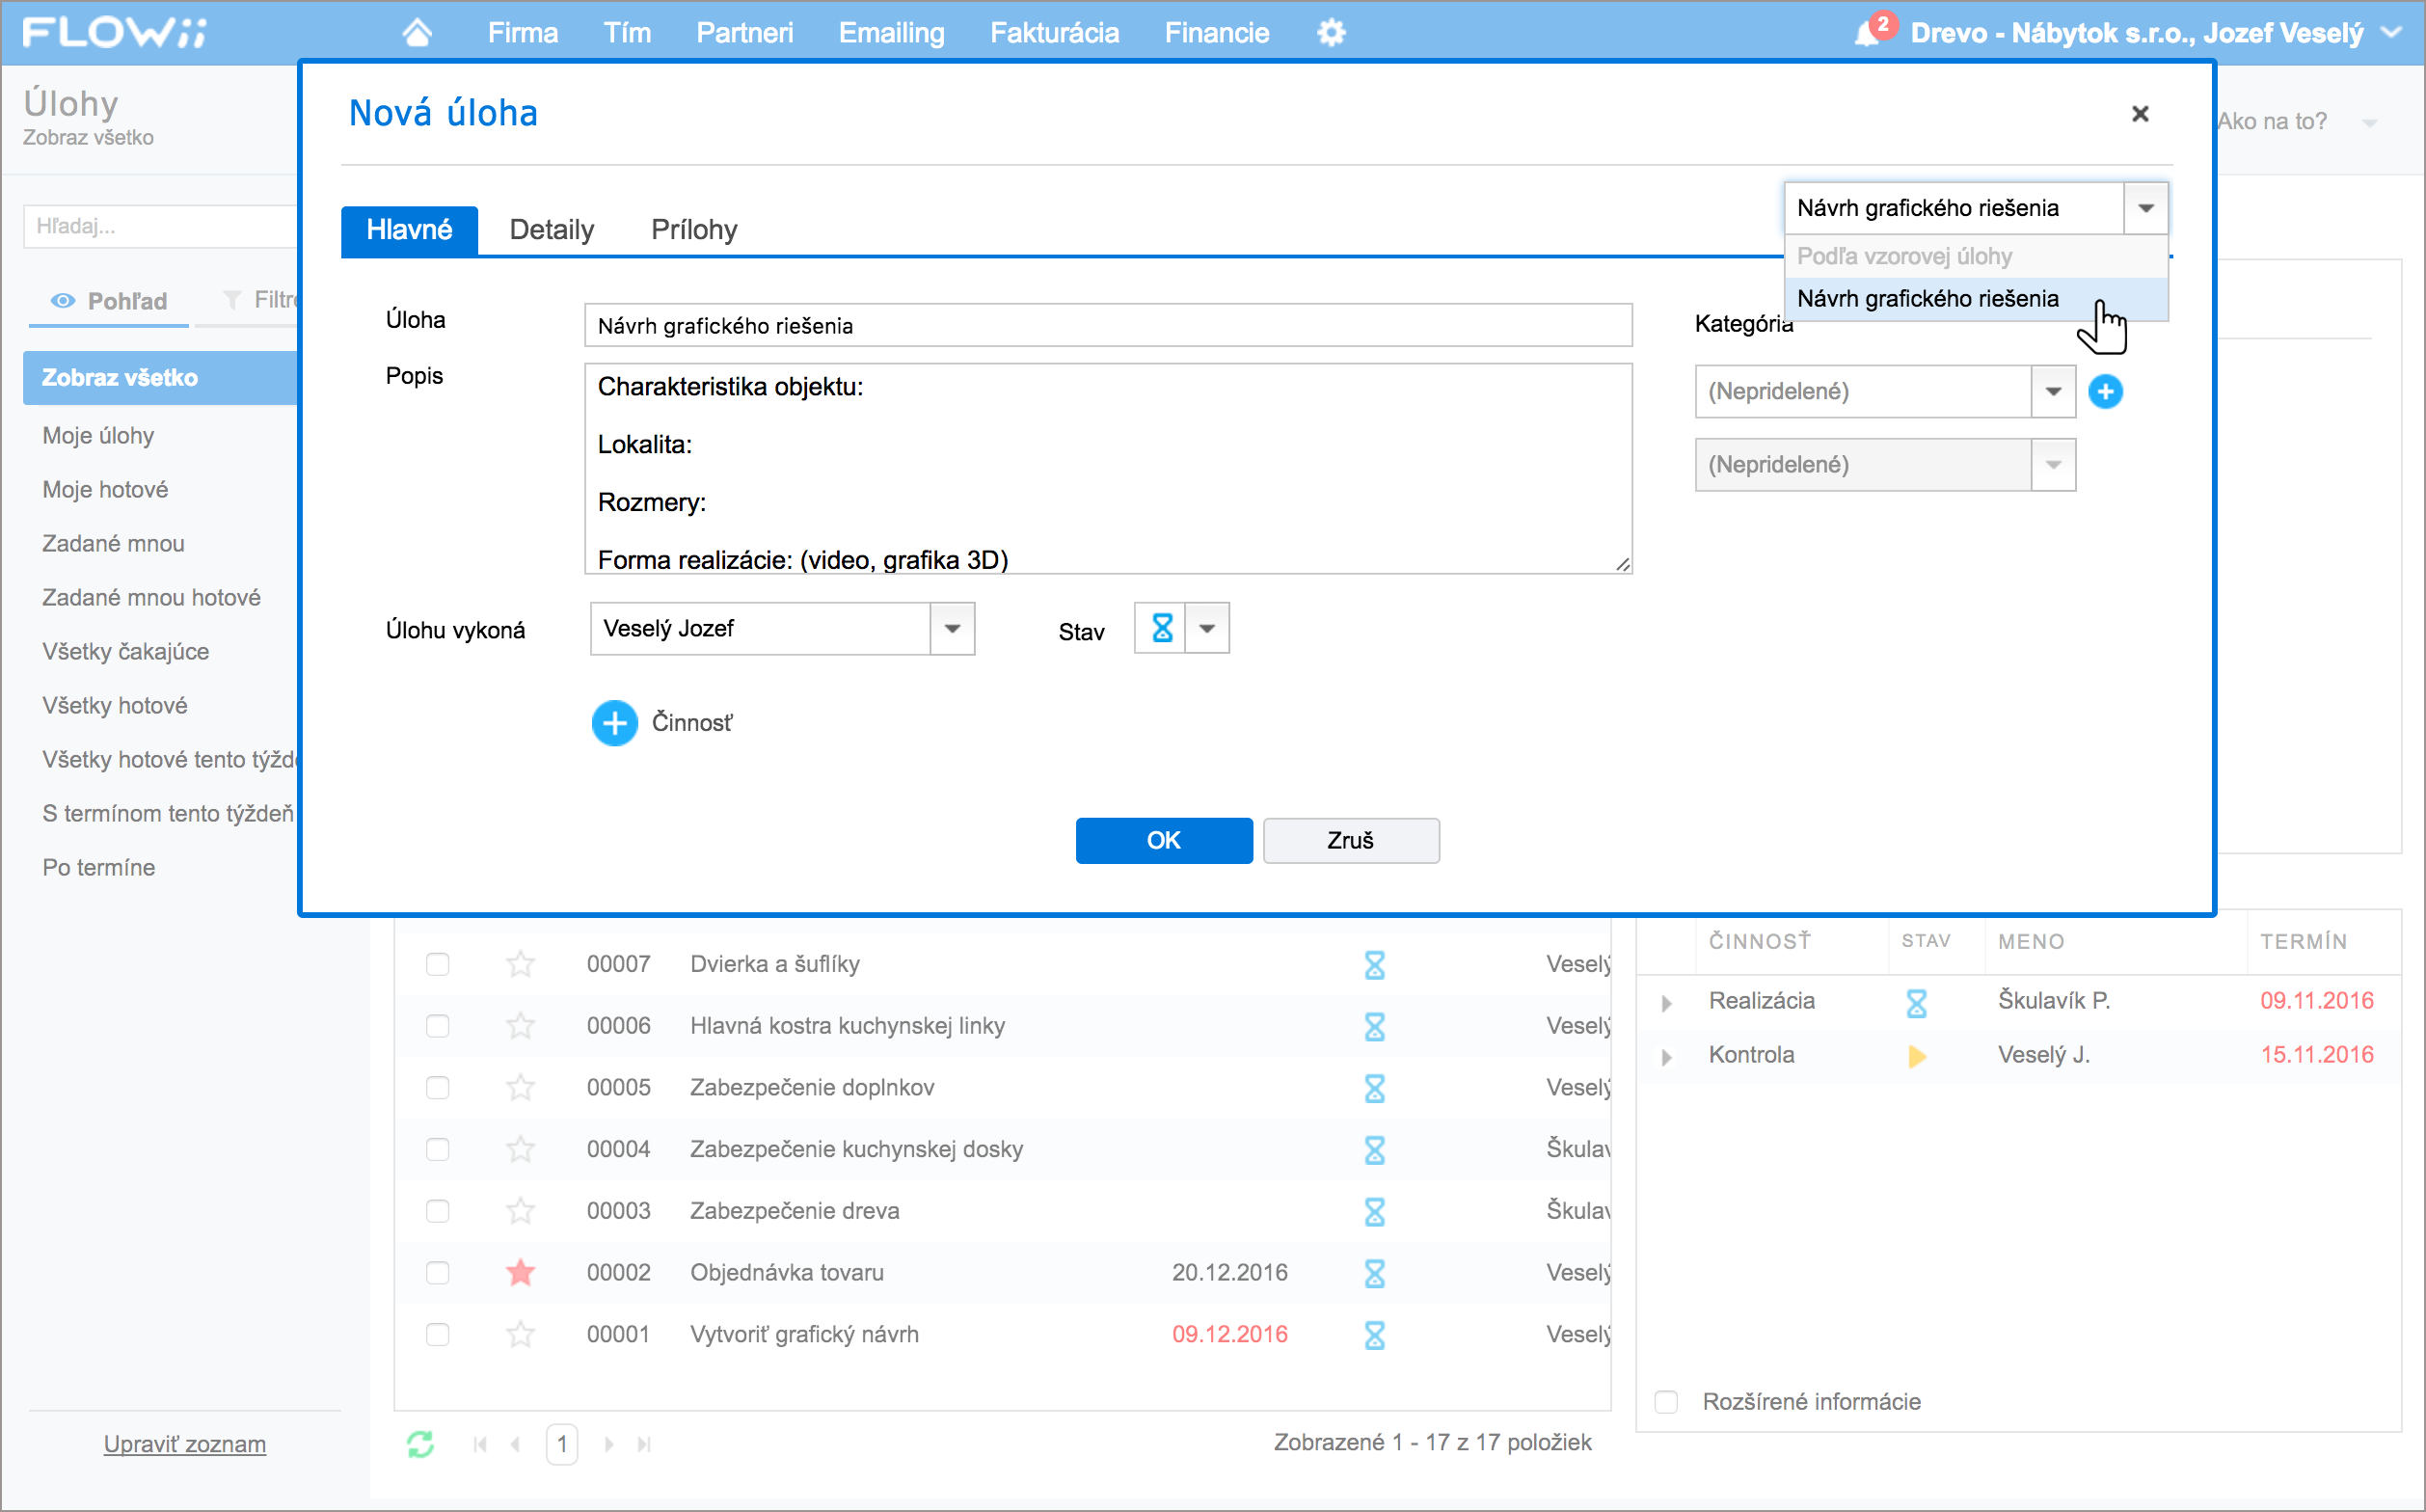Close the Nová úloha dialog
The image size is (2426, 1512).
click(2140, 114)
